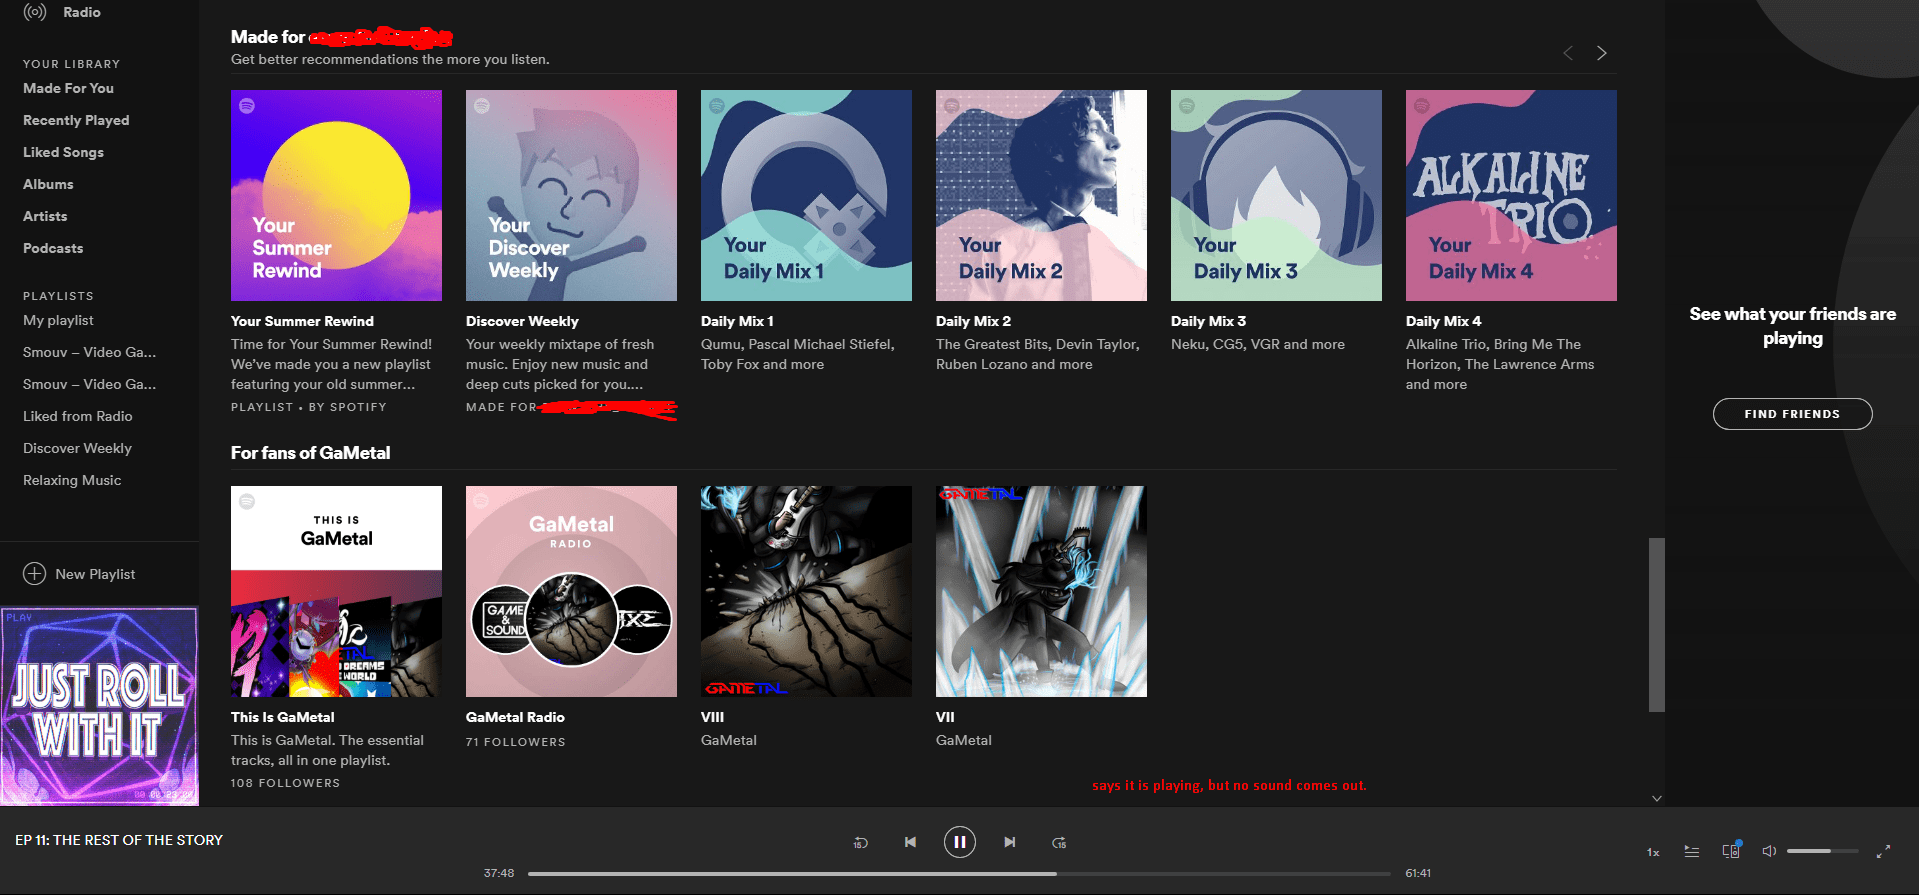Open the Daily Mix 2 cover art
Screen dimensions: 1919x895
[1041, 195]
